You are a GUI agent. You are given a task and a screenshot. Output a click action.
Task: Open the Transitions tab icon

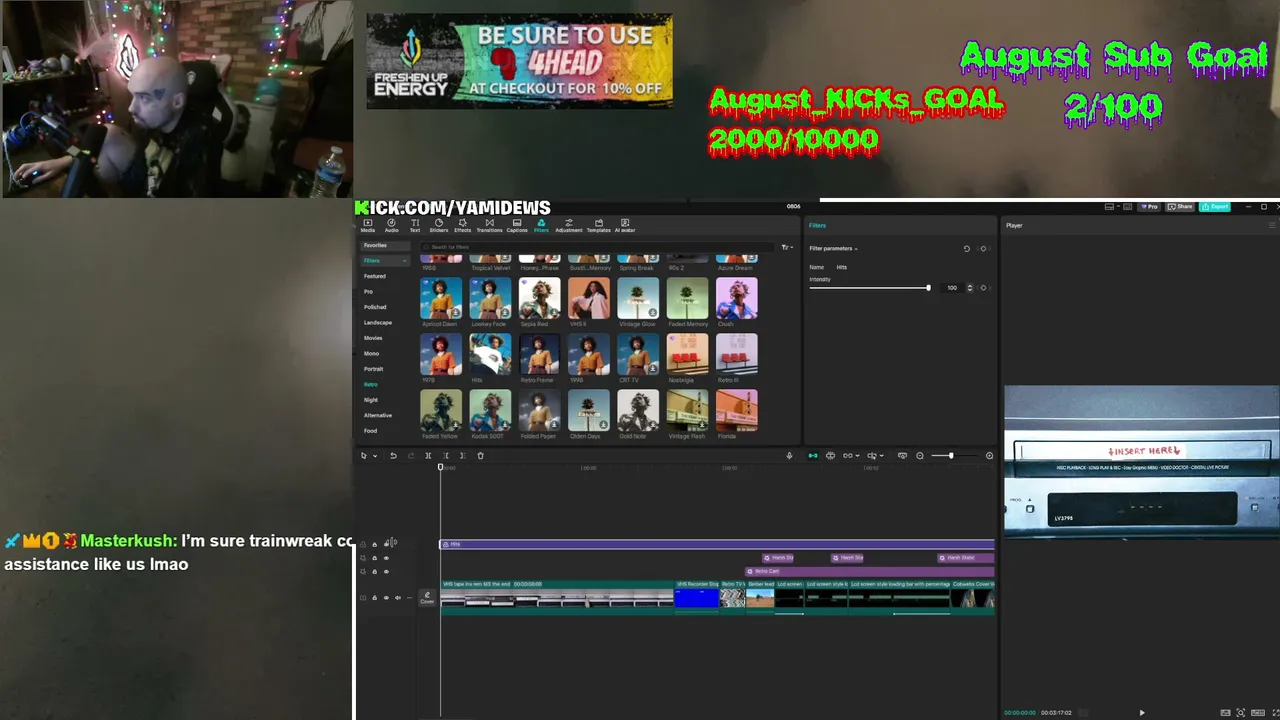[x=489, y=222]
